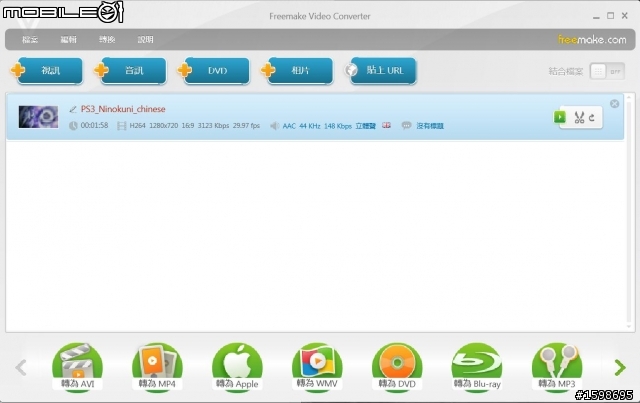
Task: Maximize the Freemake Video Converter window
Action: (611, 16)
